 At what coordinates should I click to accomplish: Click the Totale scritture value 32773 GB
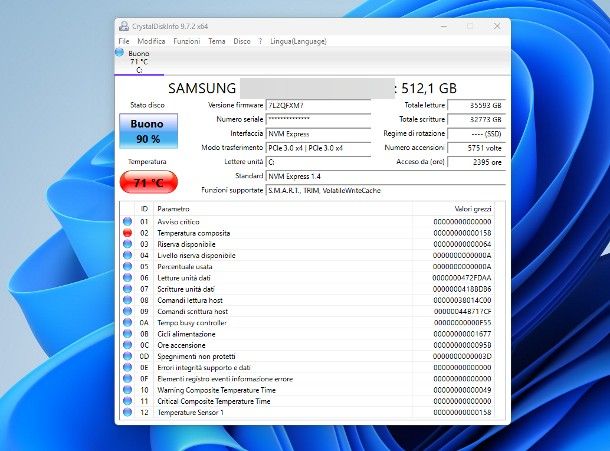click(476, 119)
